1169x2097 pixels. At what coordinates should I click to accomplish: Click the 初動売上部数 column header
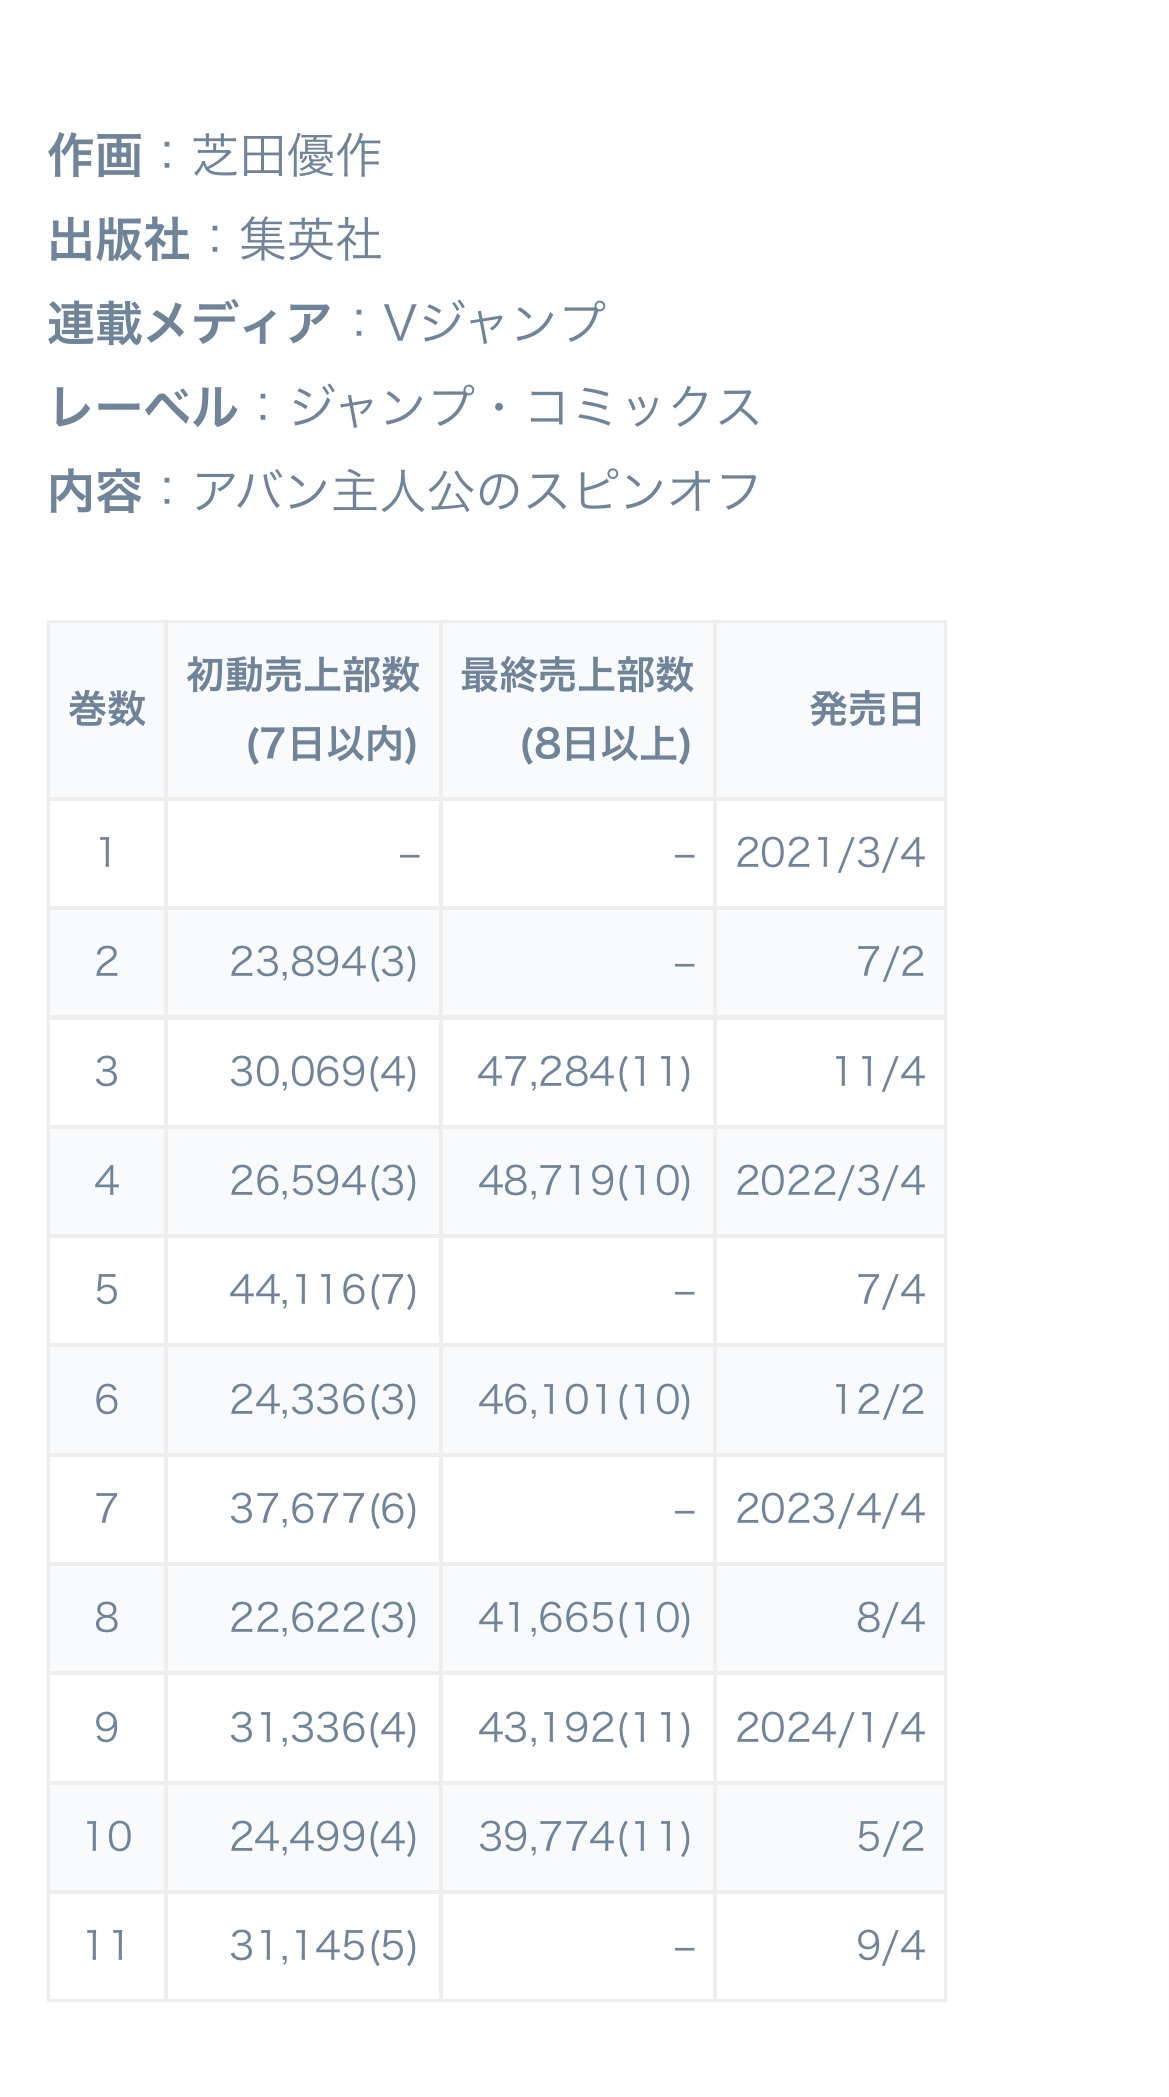pyautogui.click(x=303, y=710)
